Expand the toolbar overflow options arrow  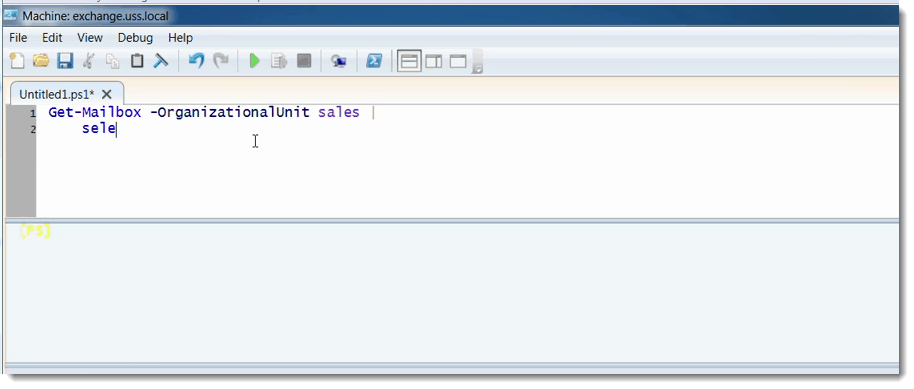click(x=477, y=62)
